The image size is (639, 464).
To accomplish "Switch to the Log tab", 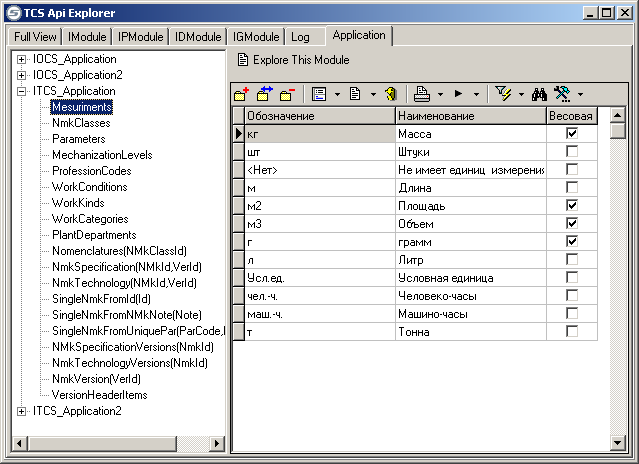I will tap(300, 37).
